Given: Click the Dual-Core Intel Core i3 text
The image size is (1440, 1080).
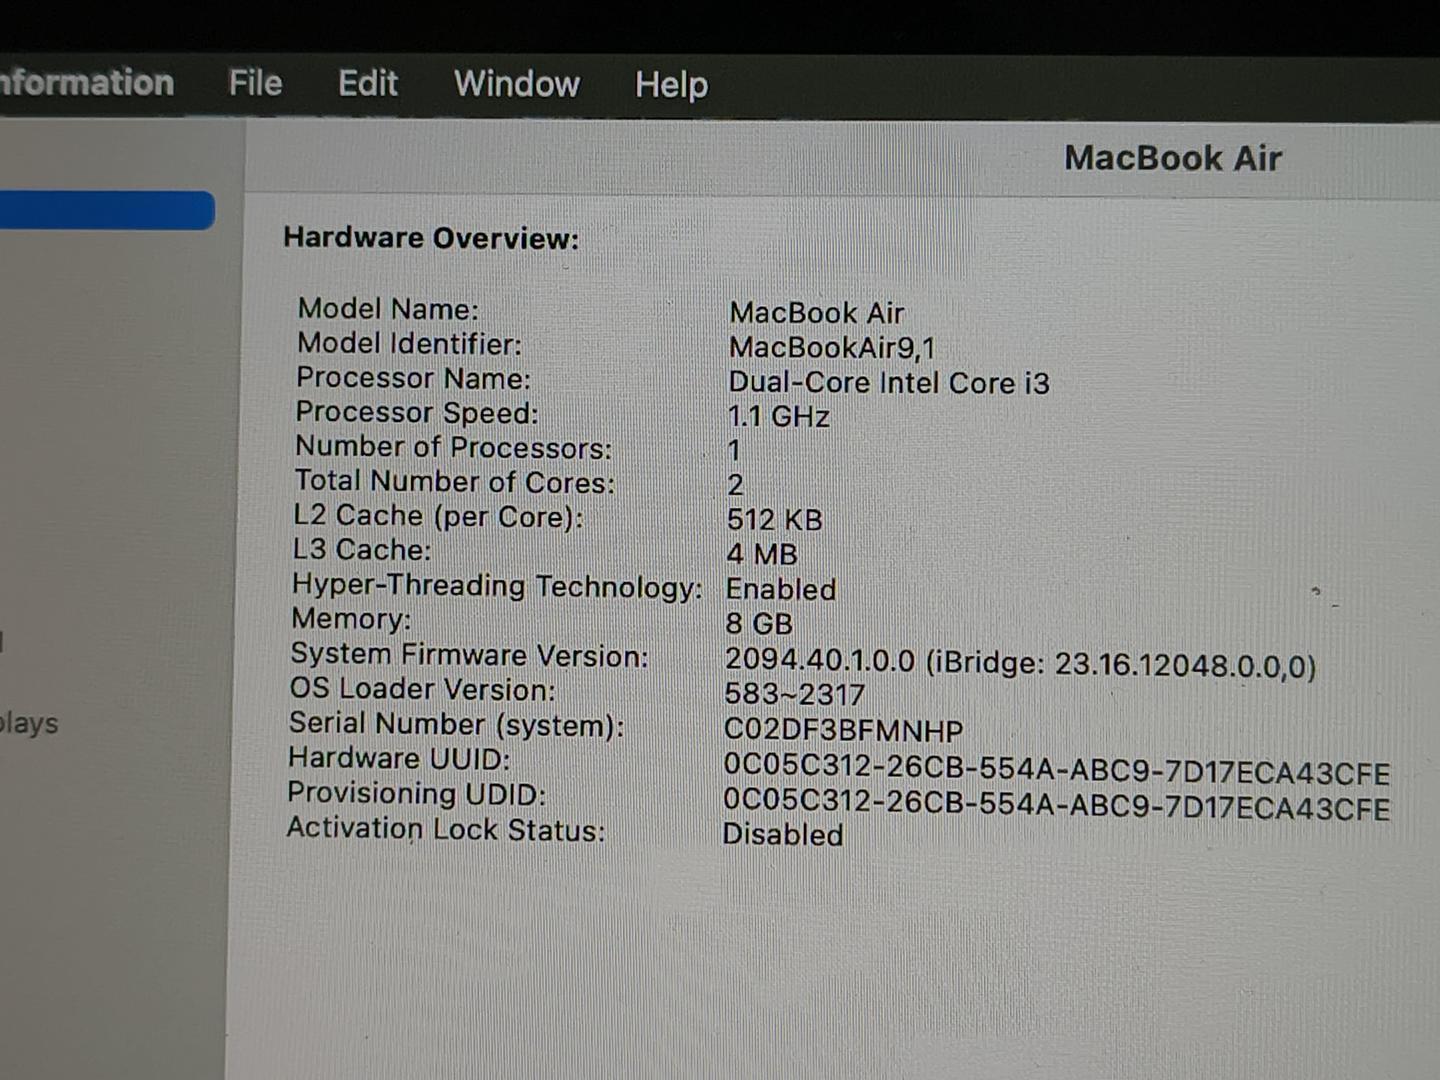Looking at the screenshot, I should tap(889, 383).
